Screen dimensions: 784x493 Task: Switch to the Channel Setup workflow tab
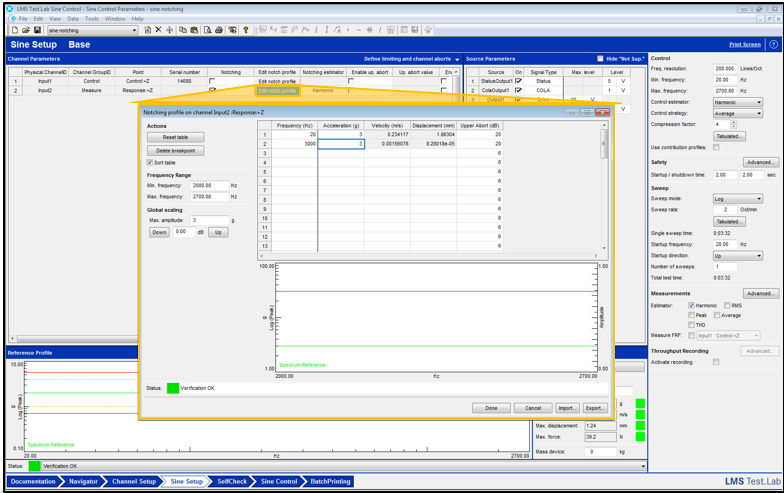(134, 482)
